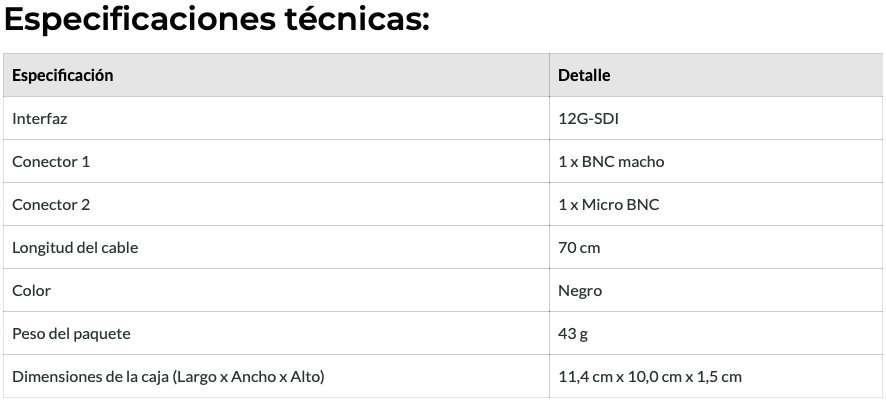886x403 pixels.
Task: Select the '70 cm' cable length value
Action: click(579, 247)
